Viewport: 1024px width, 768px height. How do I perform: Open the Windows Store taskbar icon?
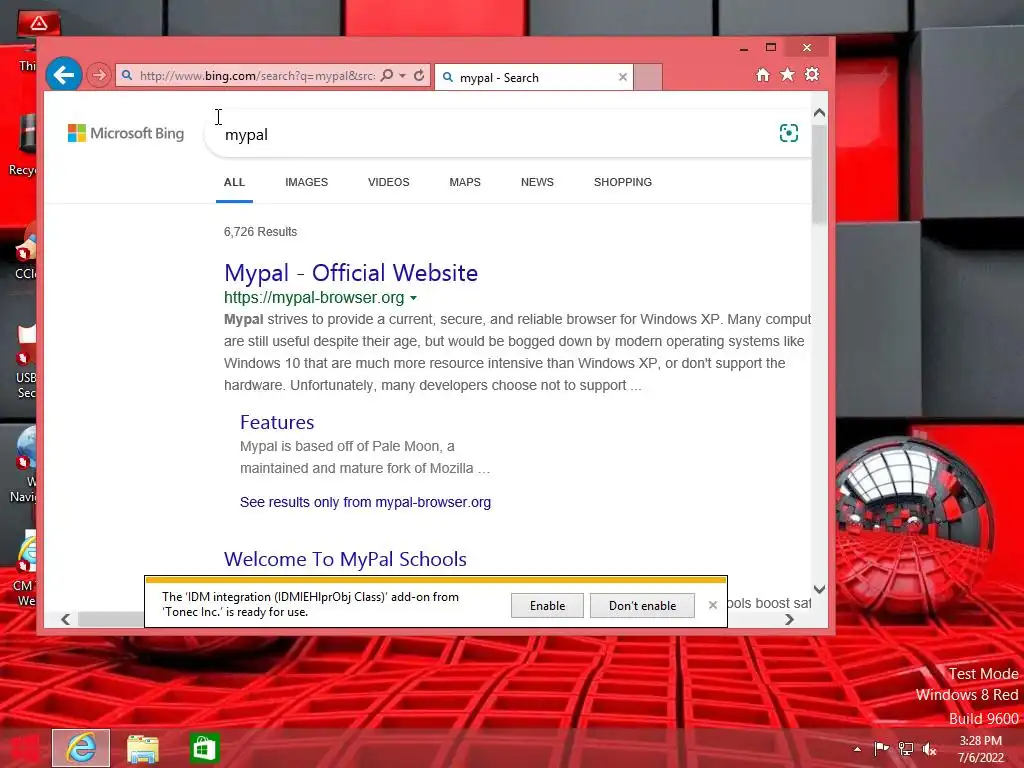pos(204,748)
